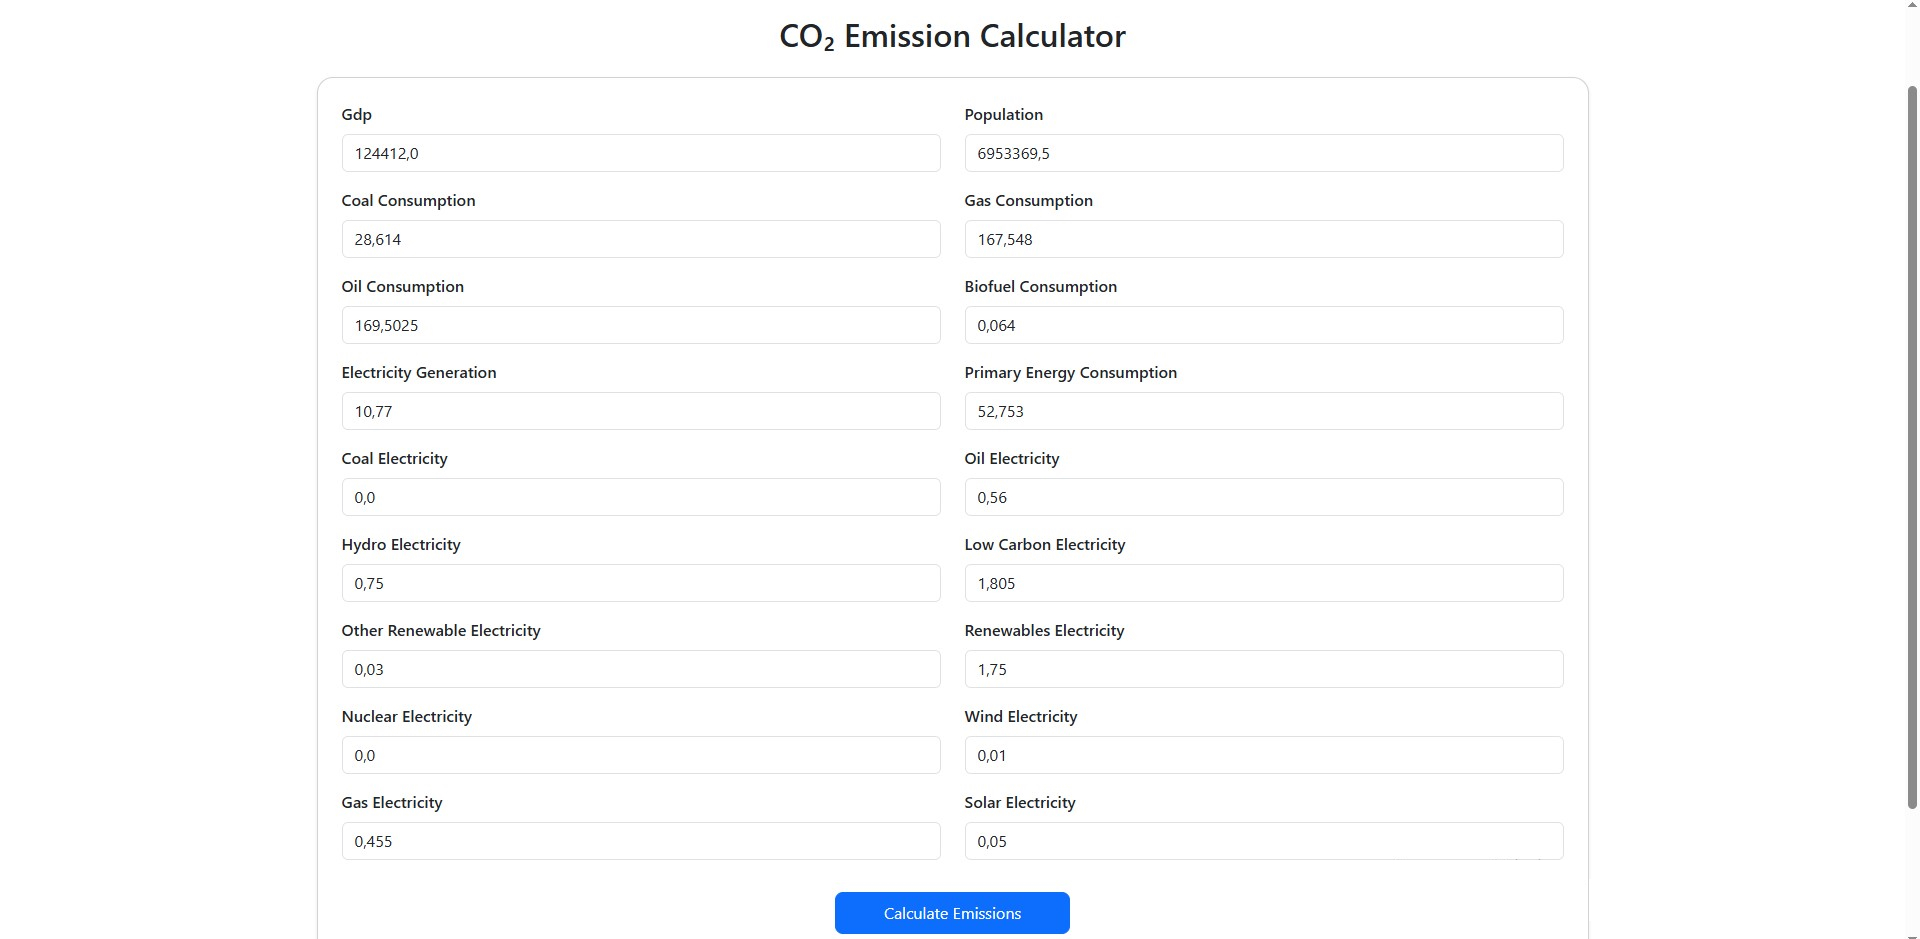Select the Low Carbon Electricity input
This screenshot has width=1920, height=939.
click(1264, 583)
